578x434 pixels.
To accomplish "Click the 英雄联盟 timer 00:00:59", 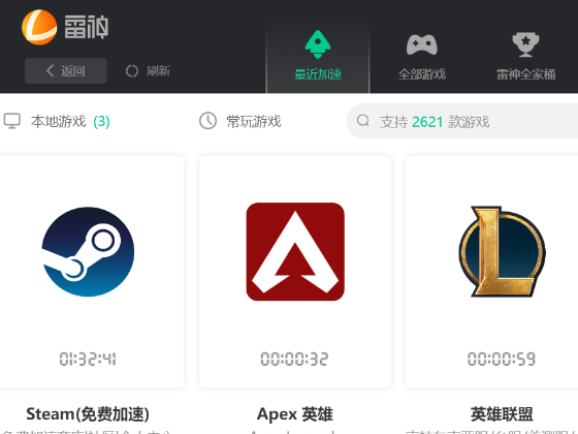I will click(x=501, y=359).
